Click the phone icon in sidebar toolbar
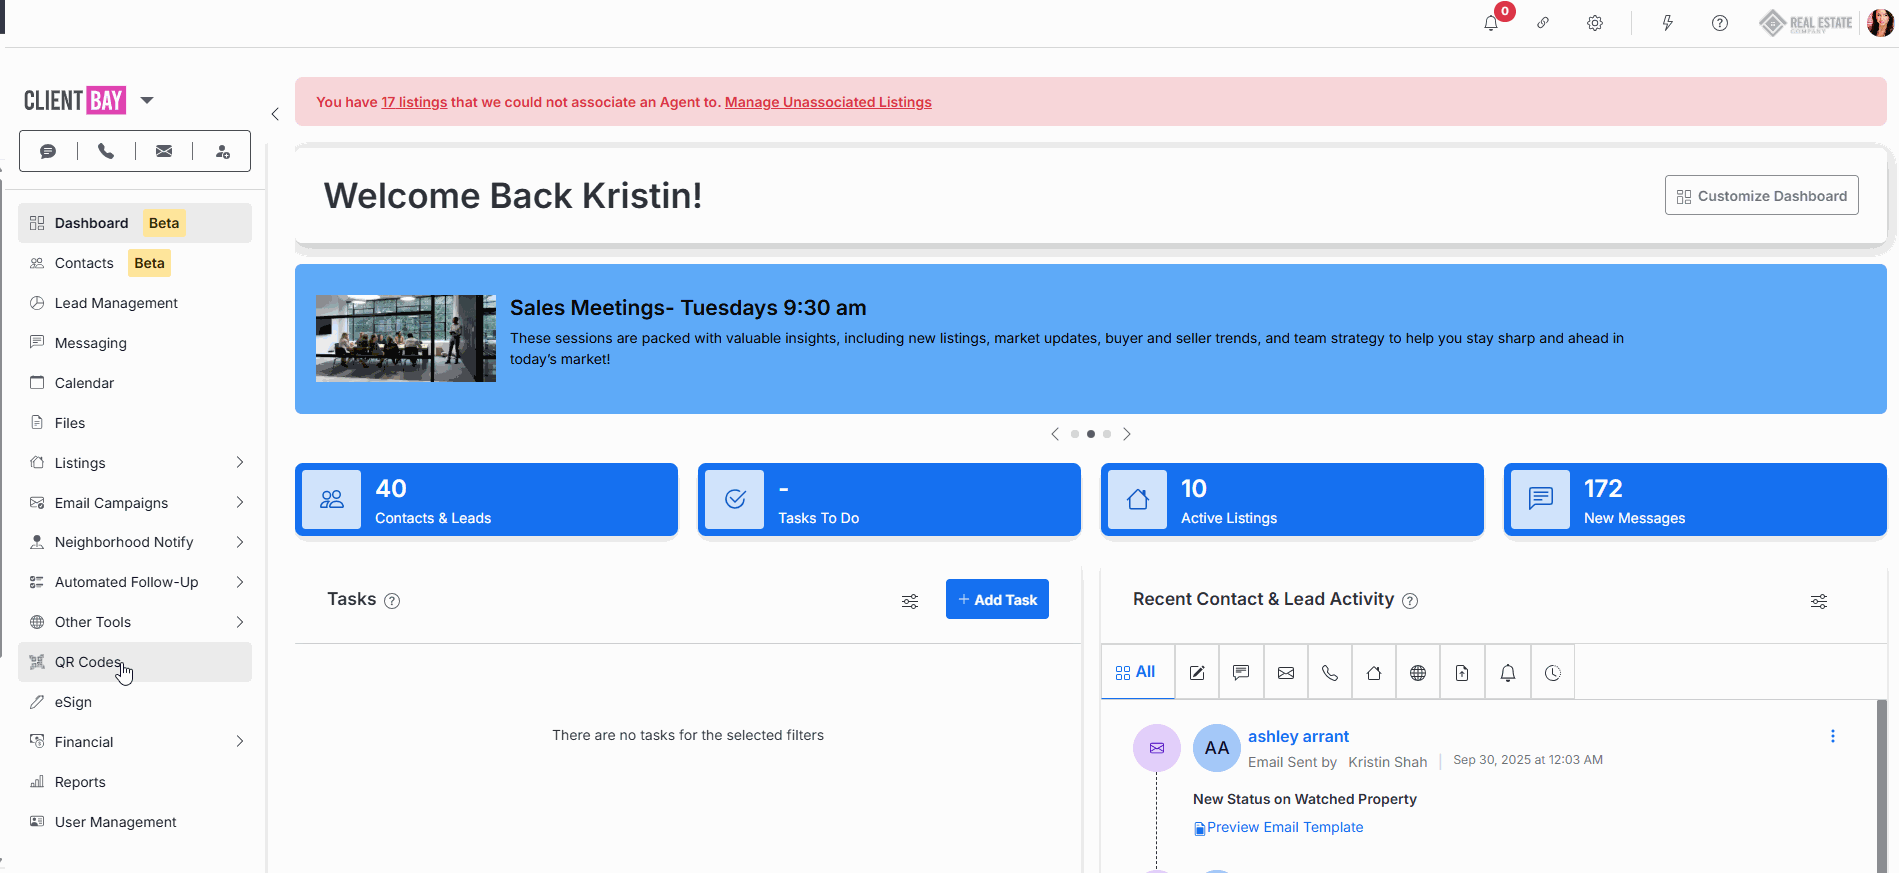 tap(106, 151)
